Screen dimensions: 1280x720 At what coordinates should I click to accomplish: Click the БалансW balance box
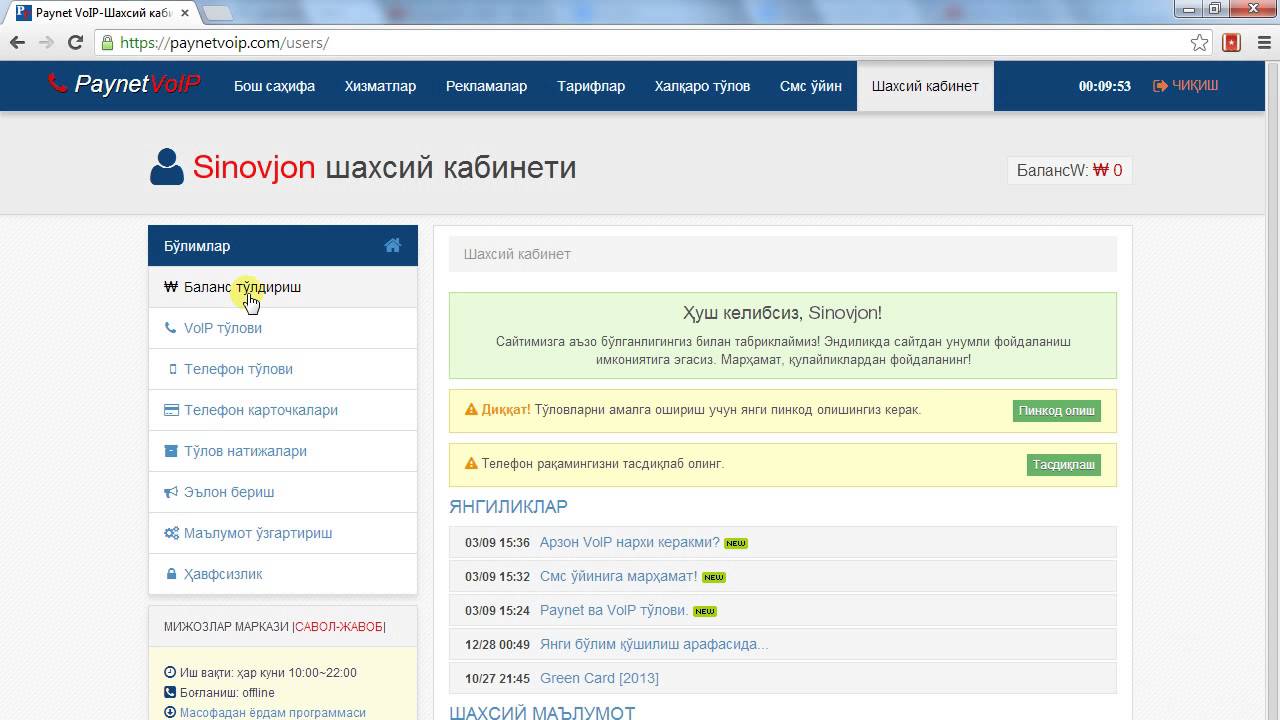(x=1069, y=170)
